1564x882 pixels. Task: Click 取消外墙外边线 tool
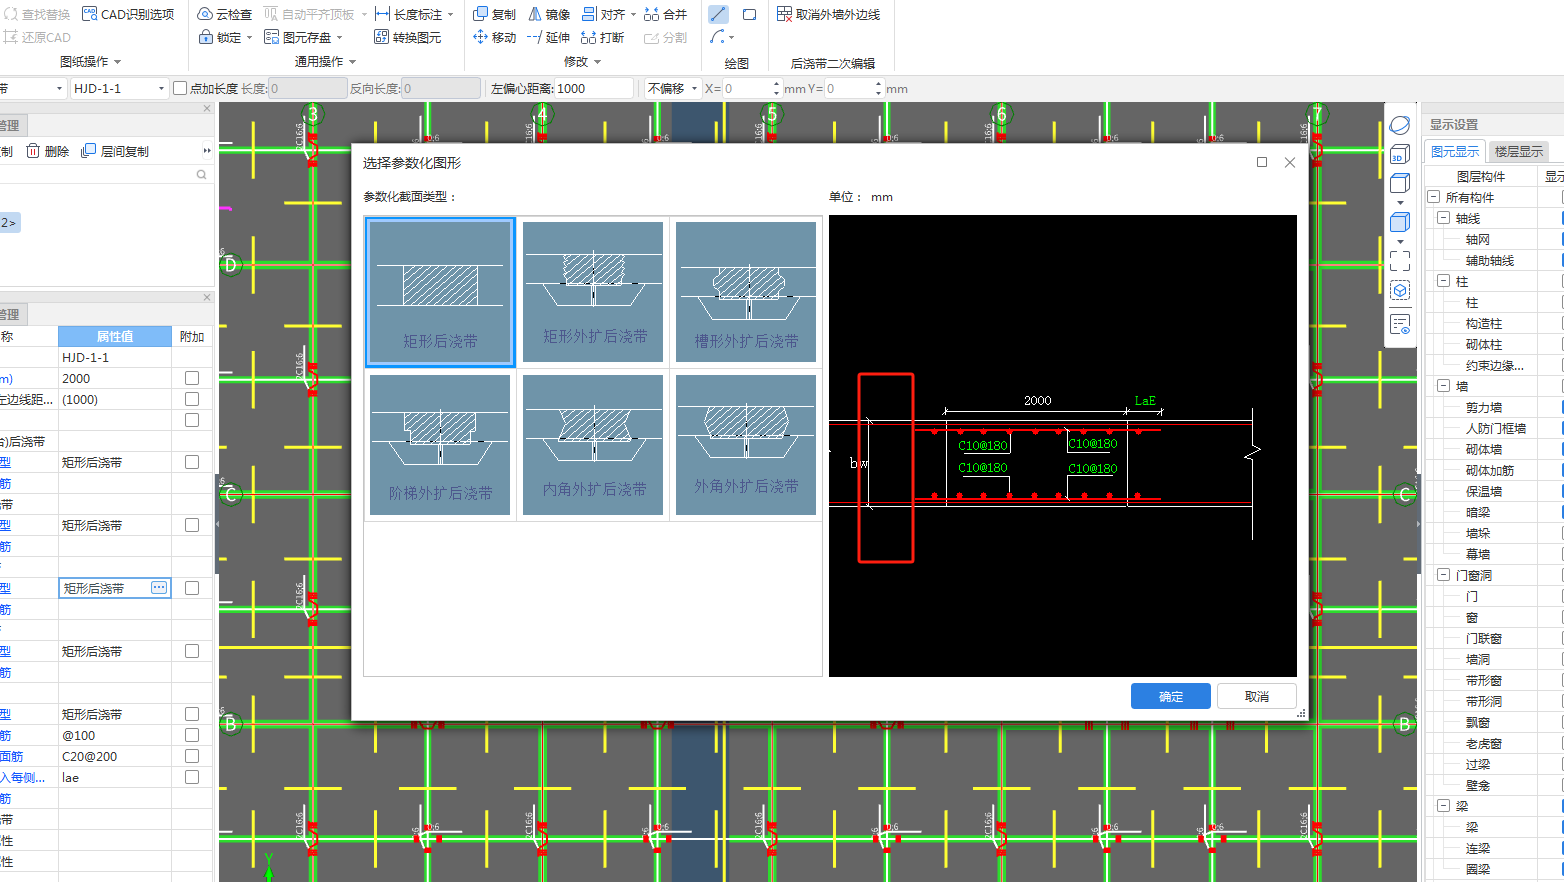(829, 14)
